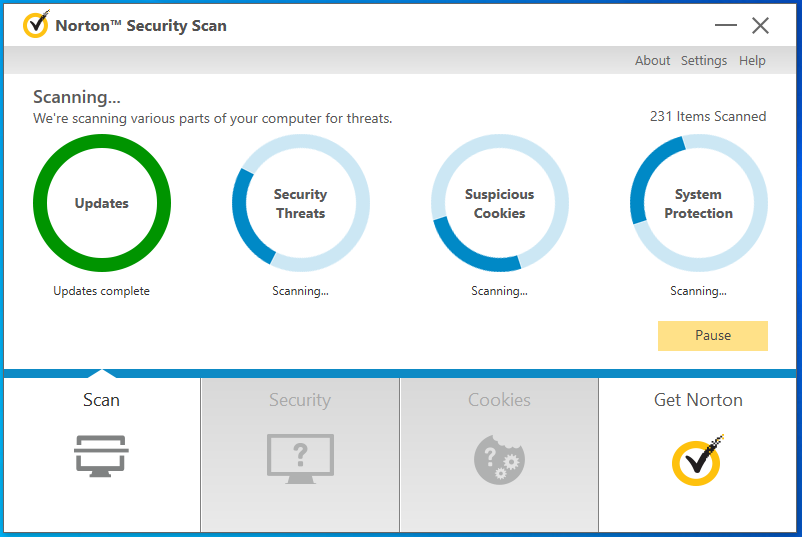The image size is (802, 537).
Task: Click the Norton checkmark logo in title bar
Action: tap(36, 25)
